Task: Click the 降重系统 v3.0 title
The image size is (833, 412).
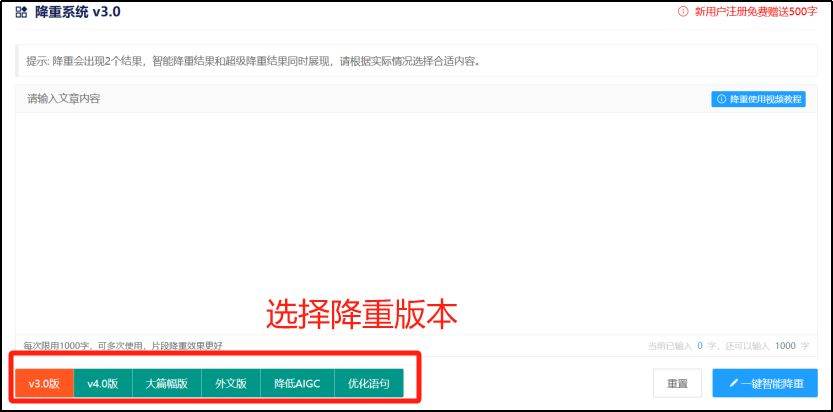Action: (78, 12)
